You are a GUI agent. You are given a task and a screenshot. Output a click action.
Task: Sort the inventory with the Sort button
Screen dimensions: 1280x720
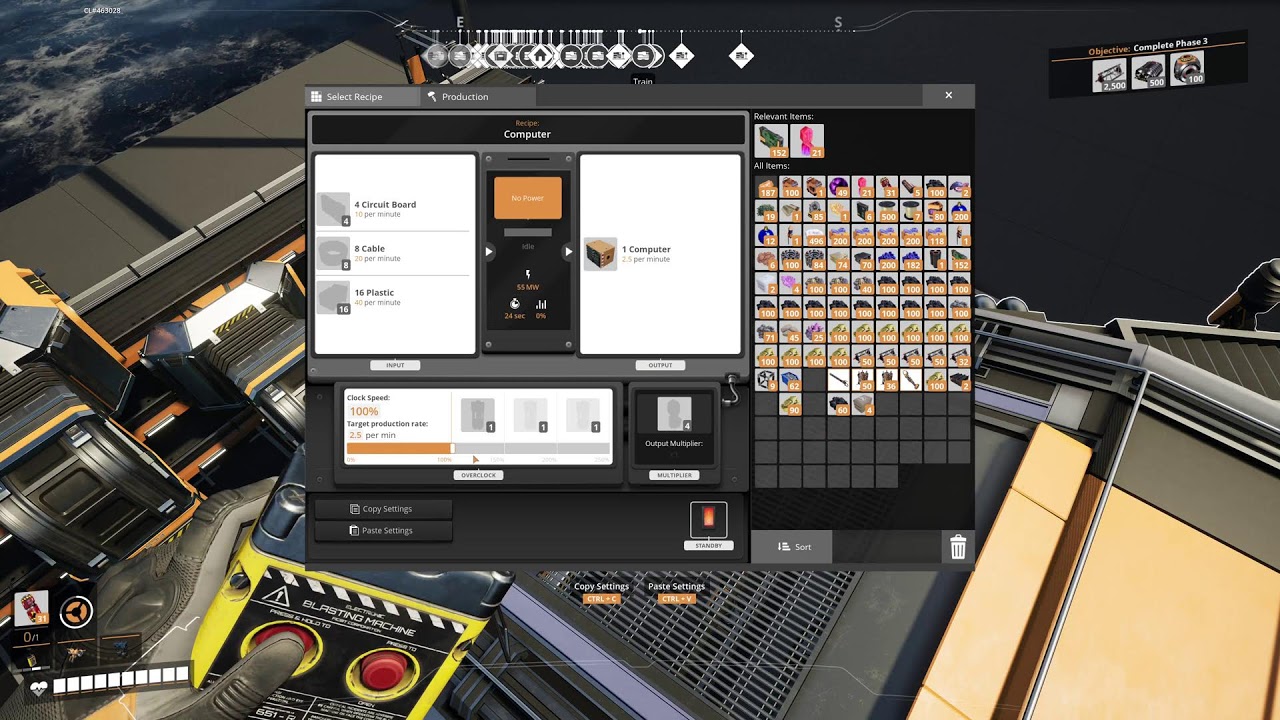click(791, 547)
